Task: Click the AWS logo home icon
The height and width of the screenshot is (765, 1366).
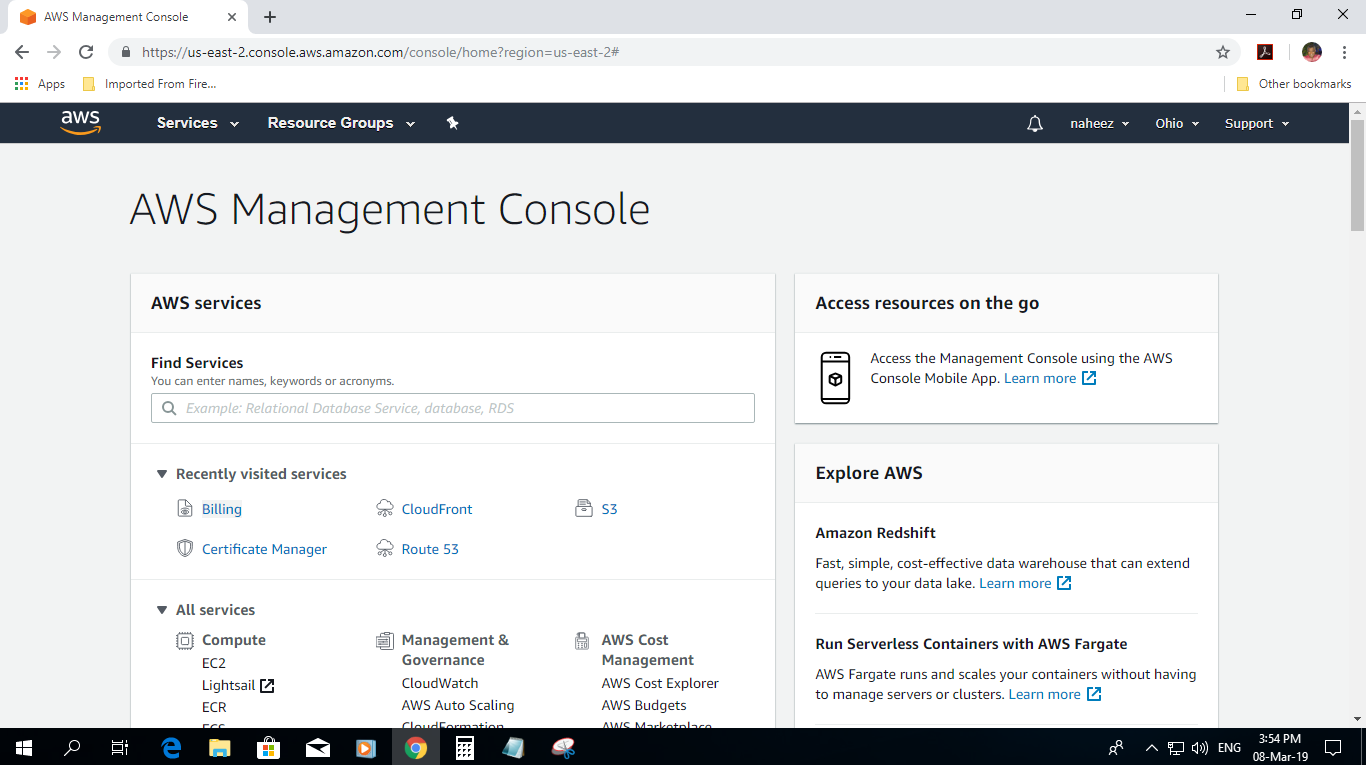Action: click(x=80, y=122)
